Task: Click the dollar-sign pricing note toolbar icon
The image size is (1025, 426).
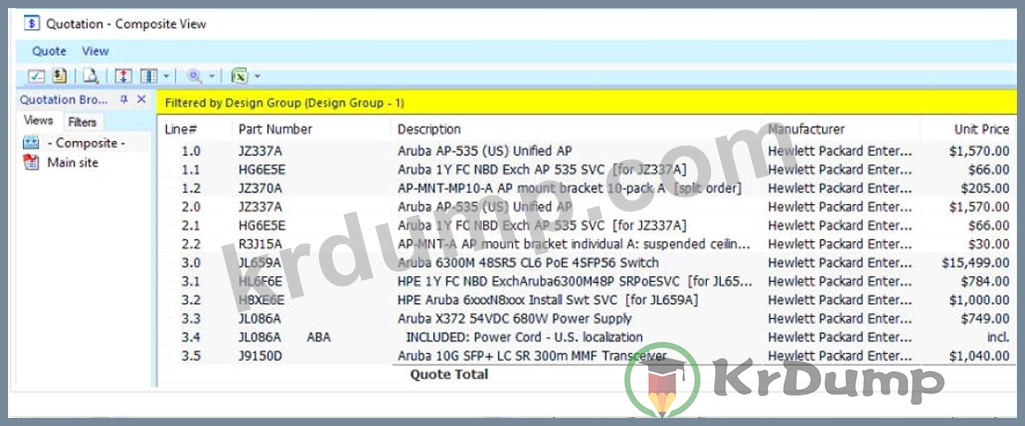Action: tap(59, 76)
